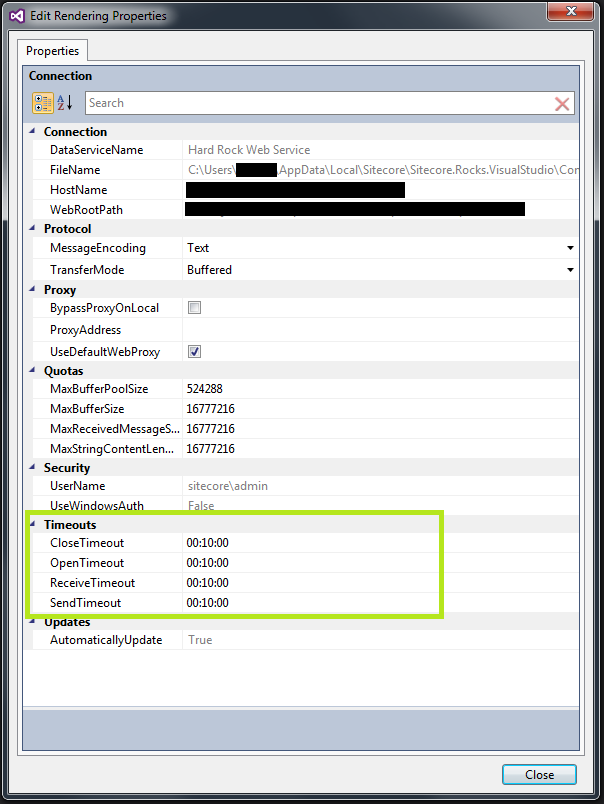Select the TransferMode property label
This screenshot has width=604, height=804.
pyautogui.click(x=87, y=270)
